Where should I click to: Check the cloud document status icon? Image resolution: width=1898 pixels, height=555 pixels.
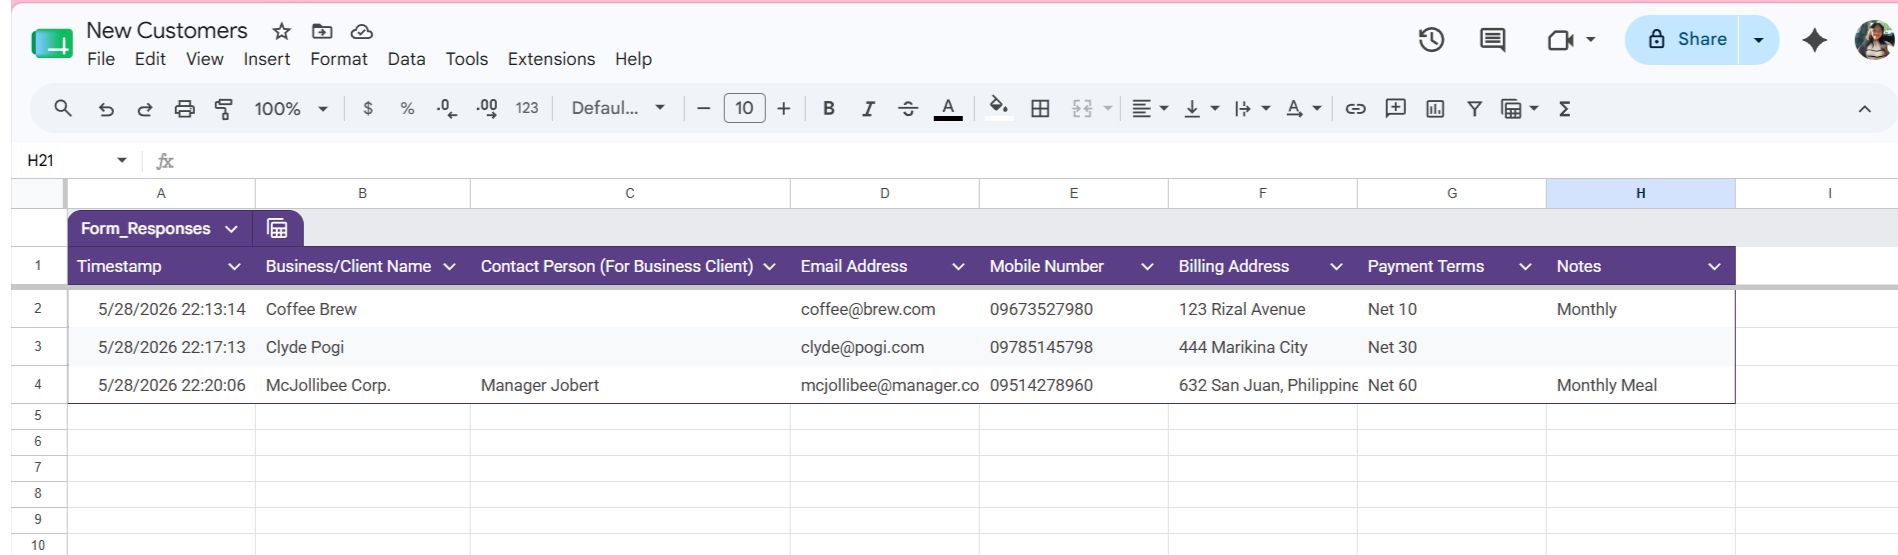point(361,31)
